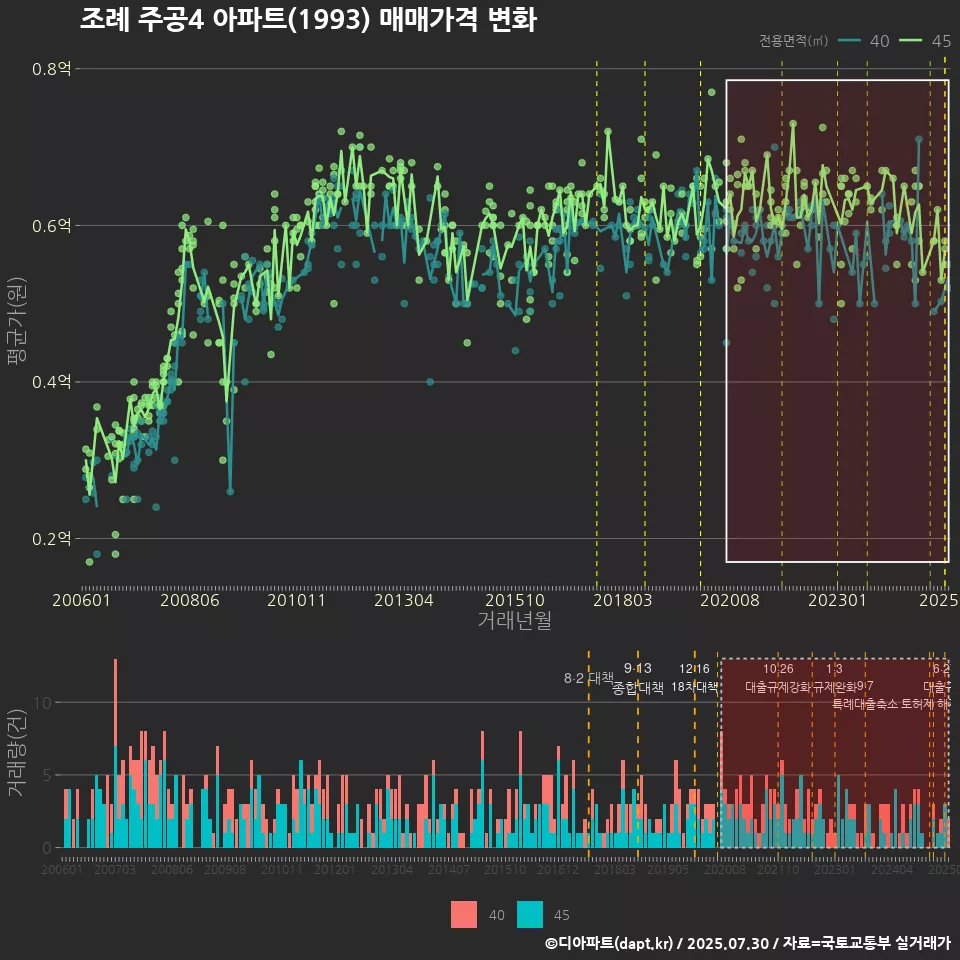The image size is (960, 960).
Task: Click the 5 label on volume axis
Action: coord(47,775)
